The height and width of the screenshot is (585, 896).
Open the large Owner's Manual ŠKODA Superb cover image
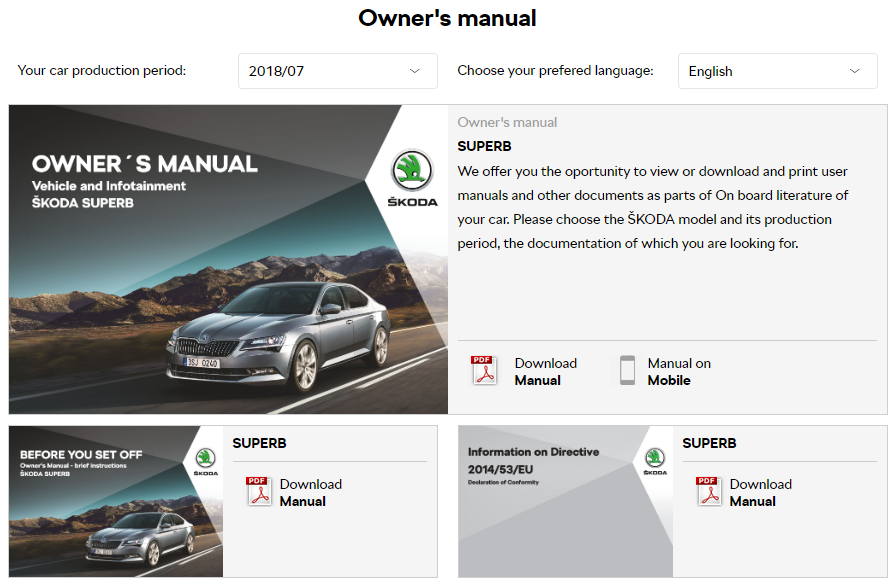point(228,259)
